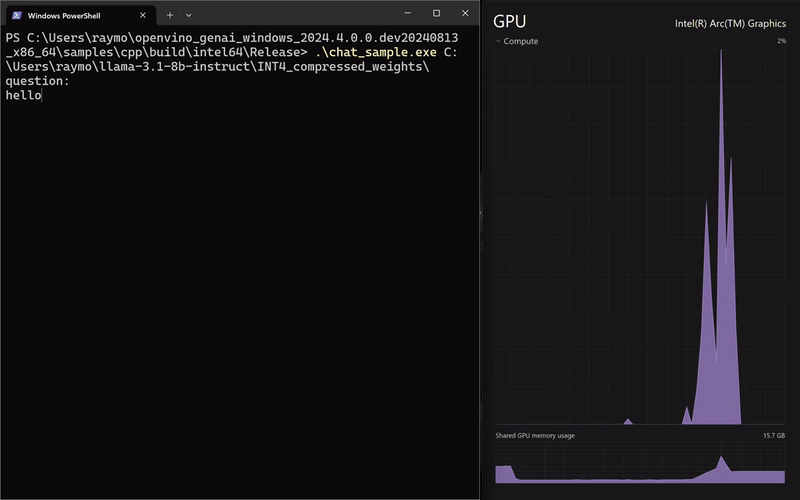Select the Windows PowerShell tab title
The image size is (800, 500).
pos(63,15)
